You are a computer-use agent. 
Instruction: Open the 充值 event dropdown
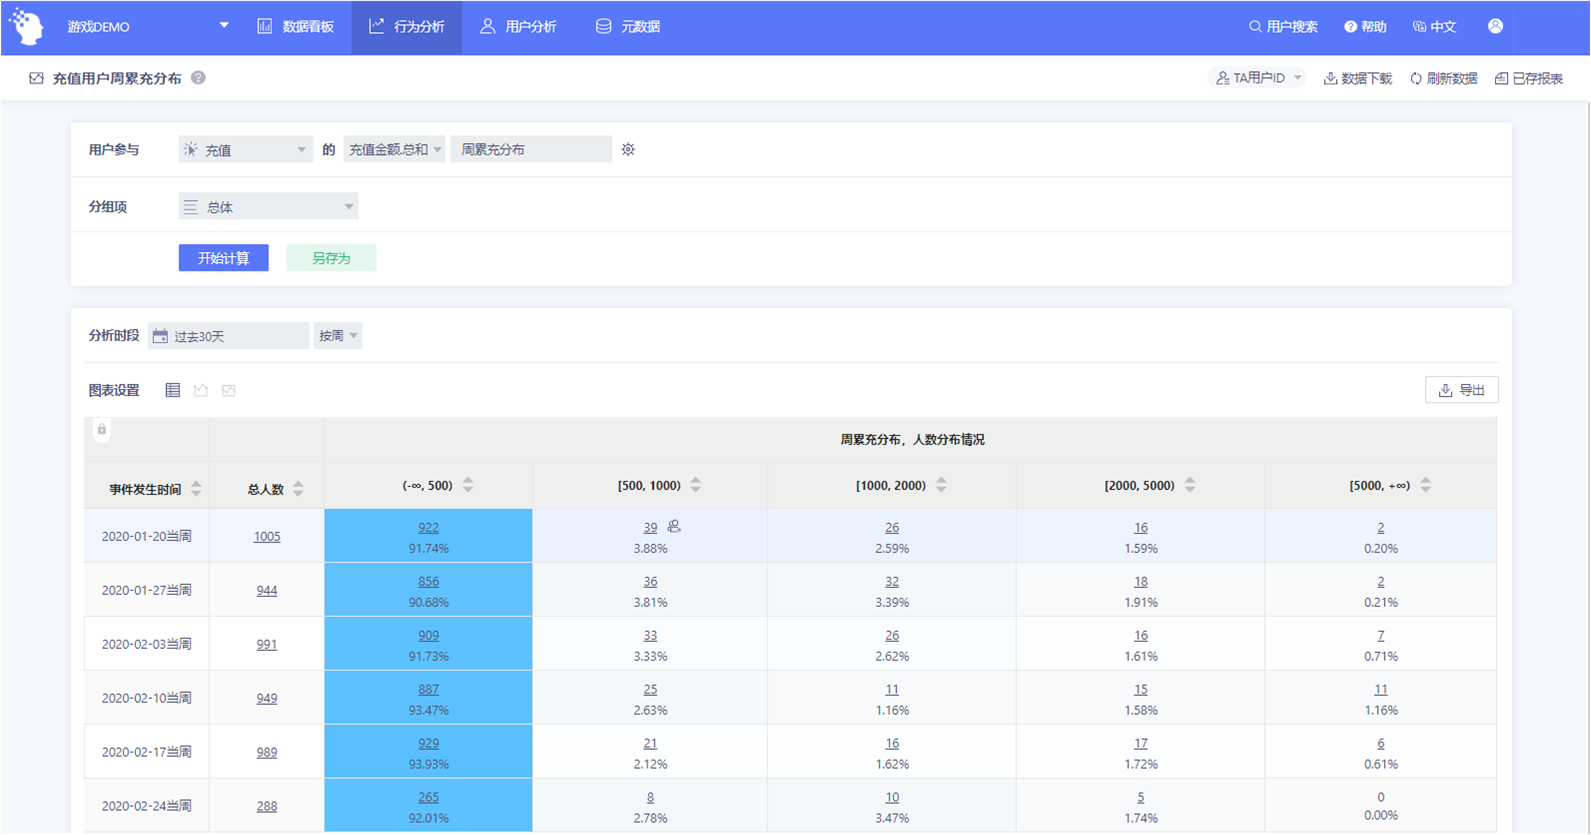point(245,150)
